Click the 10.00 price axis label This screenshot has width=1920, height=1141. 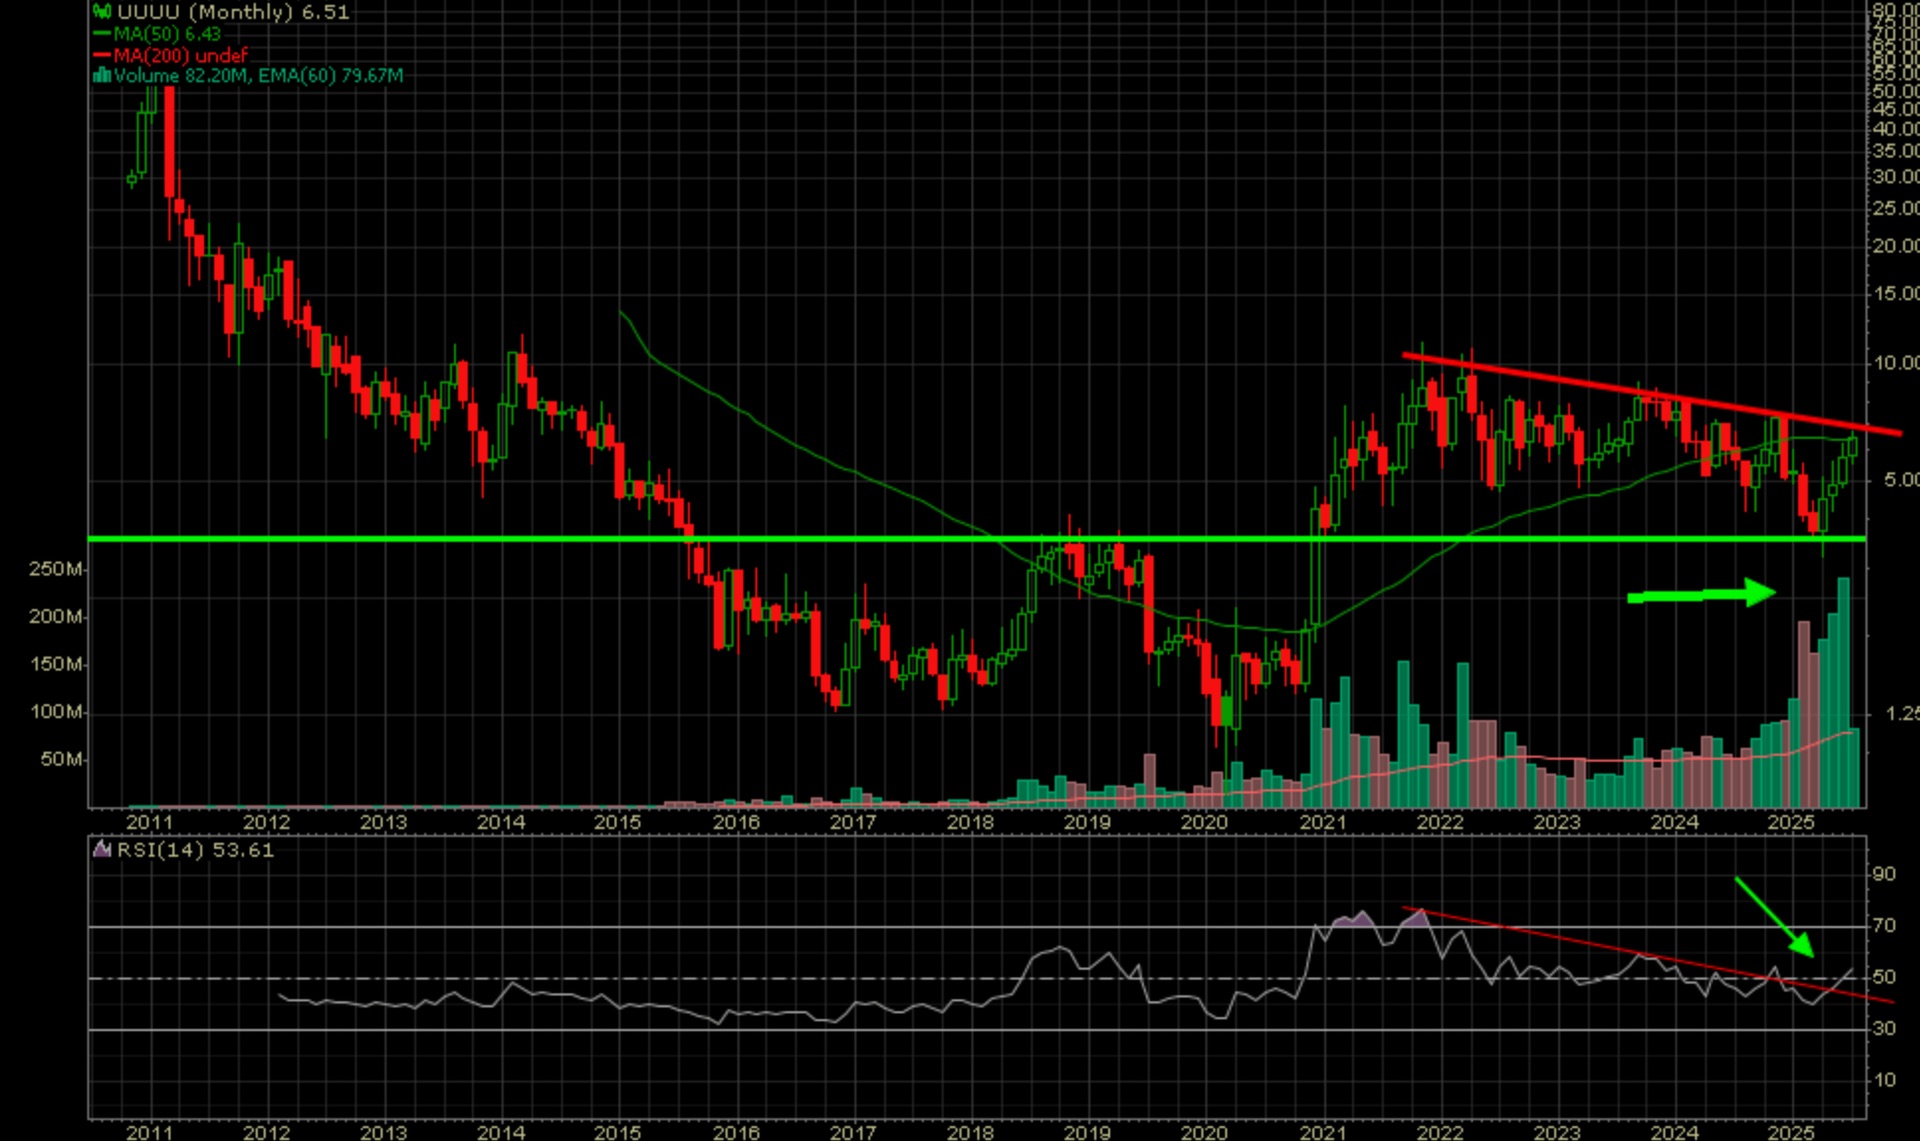pyautogui.click(x=1896, y=363)
